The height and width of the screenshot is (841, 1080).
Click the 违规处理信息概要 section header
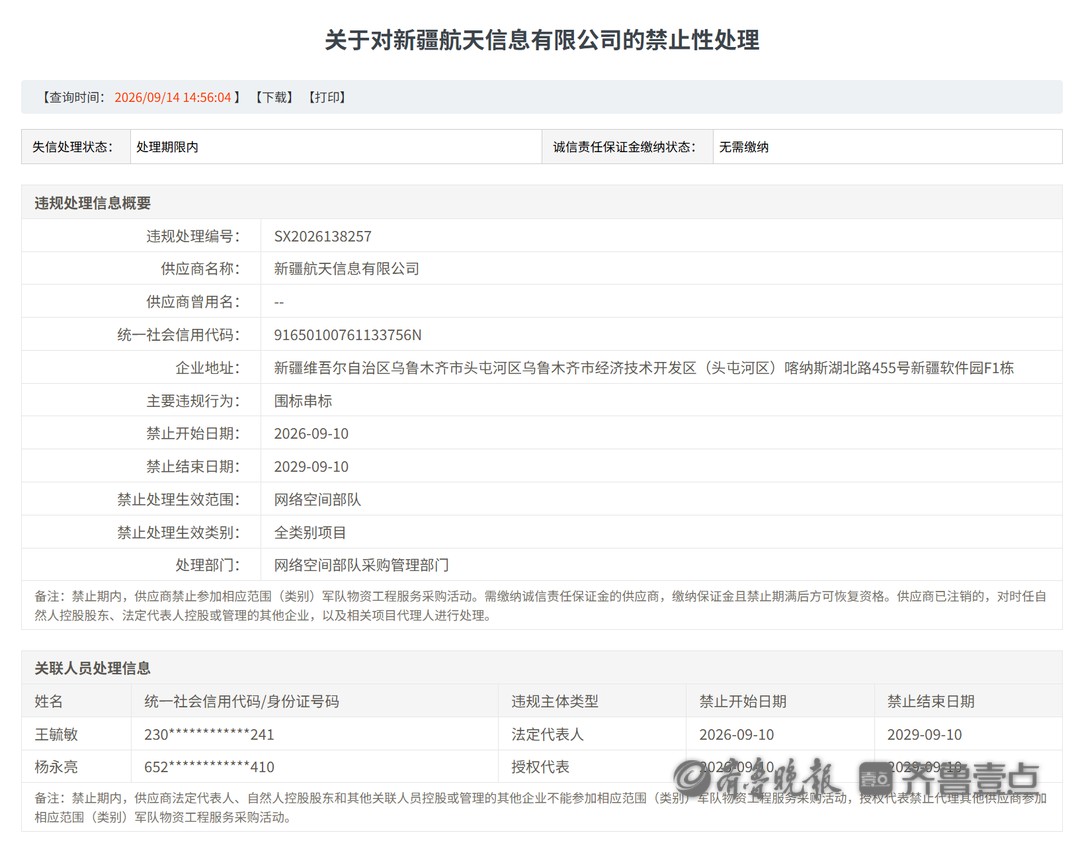[93, 203]
